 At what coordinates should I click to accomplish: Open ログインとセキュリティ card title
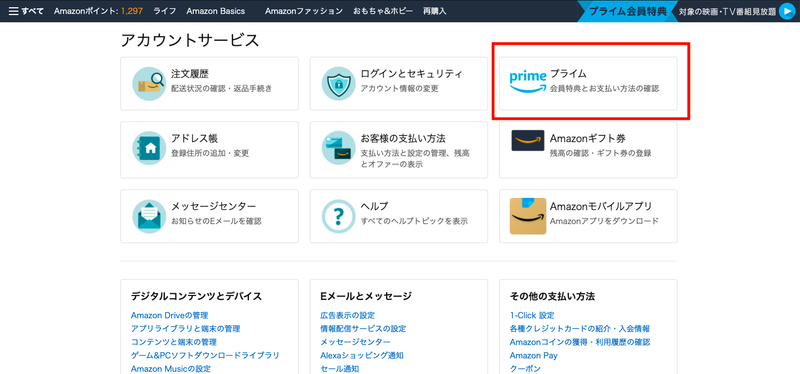(x=411, y=74)
